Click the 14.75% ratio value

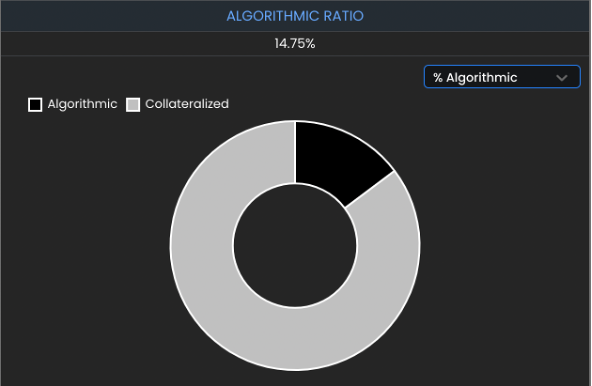[x=295, y=43]
